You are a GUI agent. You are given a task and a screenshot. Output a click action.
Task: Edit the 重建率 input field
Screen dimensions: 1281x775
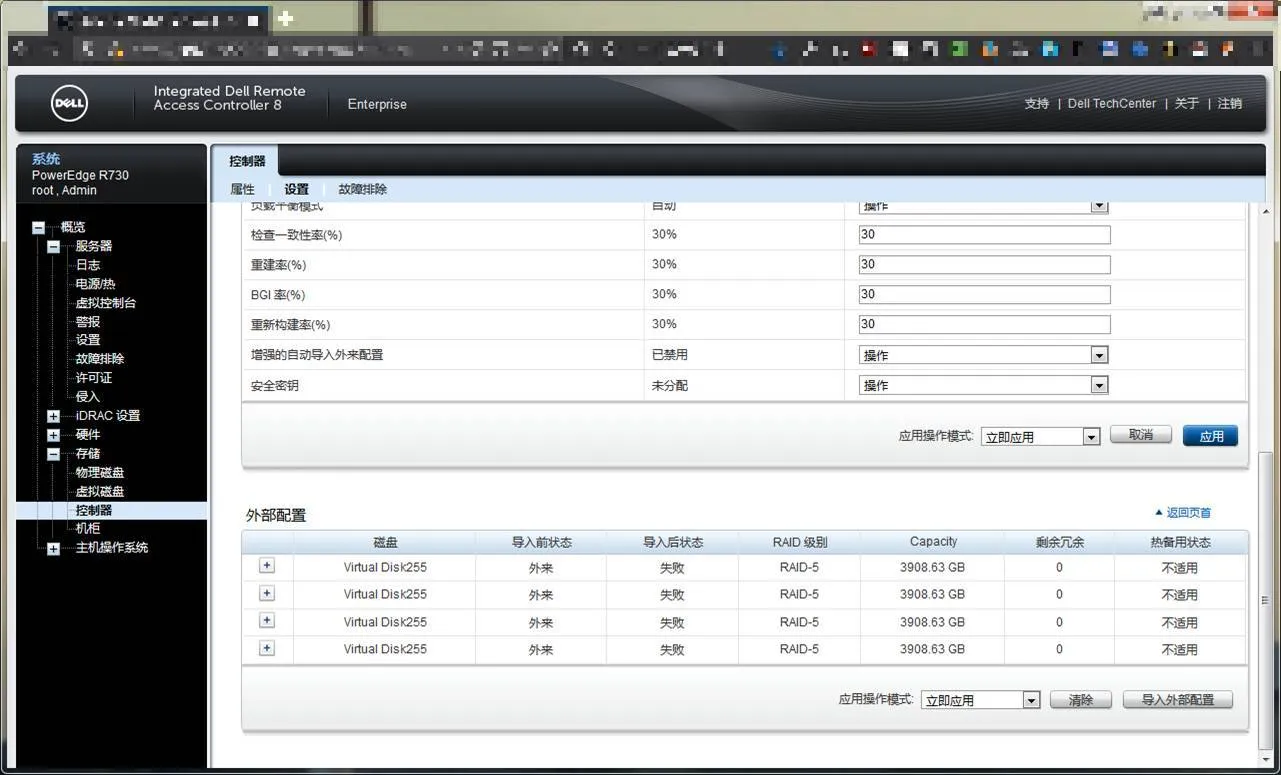pyautogui.click(x=984, y=265)
